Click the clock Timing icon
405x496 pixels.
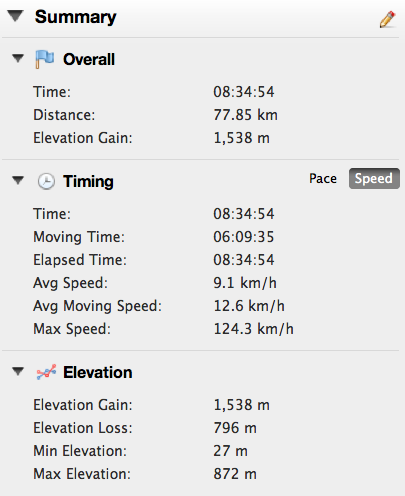pyautogui.click(x=46, y=182)
